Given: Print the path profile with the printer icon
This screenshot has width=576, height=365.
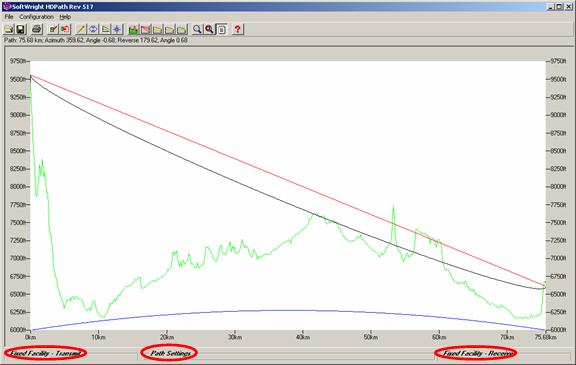Looking at the screenshot, I should tap(36, 29).
